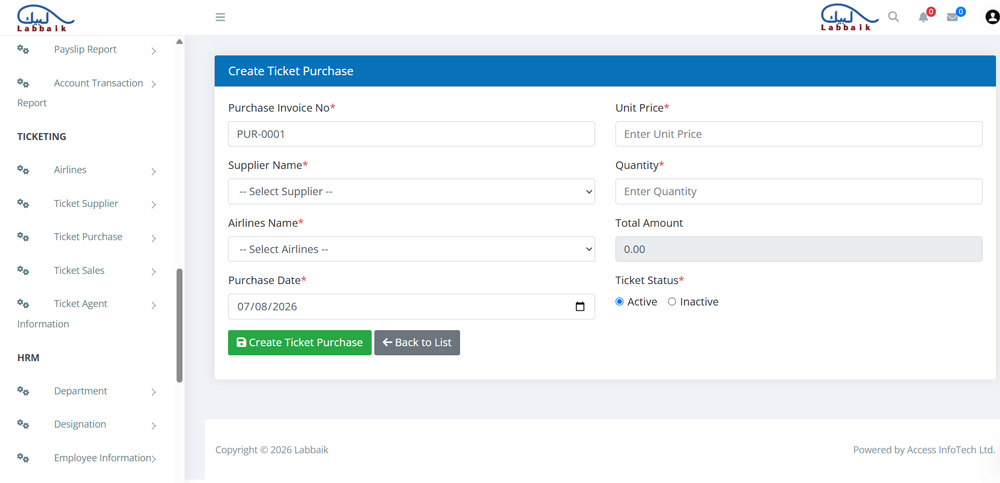Screen dimensions: 1000x483
Task: Click the Quantity input field
Action: [x=798, y=191]
